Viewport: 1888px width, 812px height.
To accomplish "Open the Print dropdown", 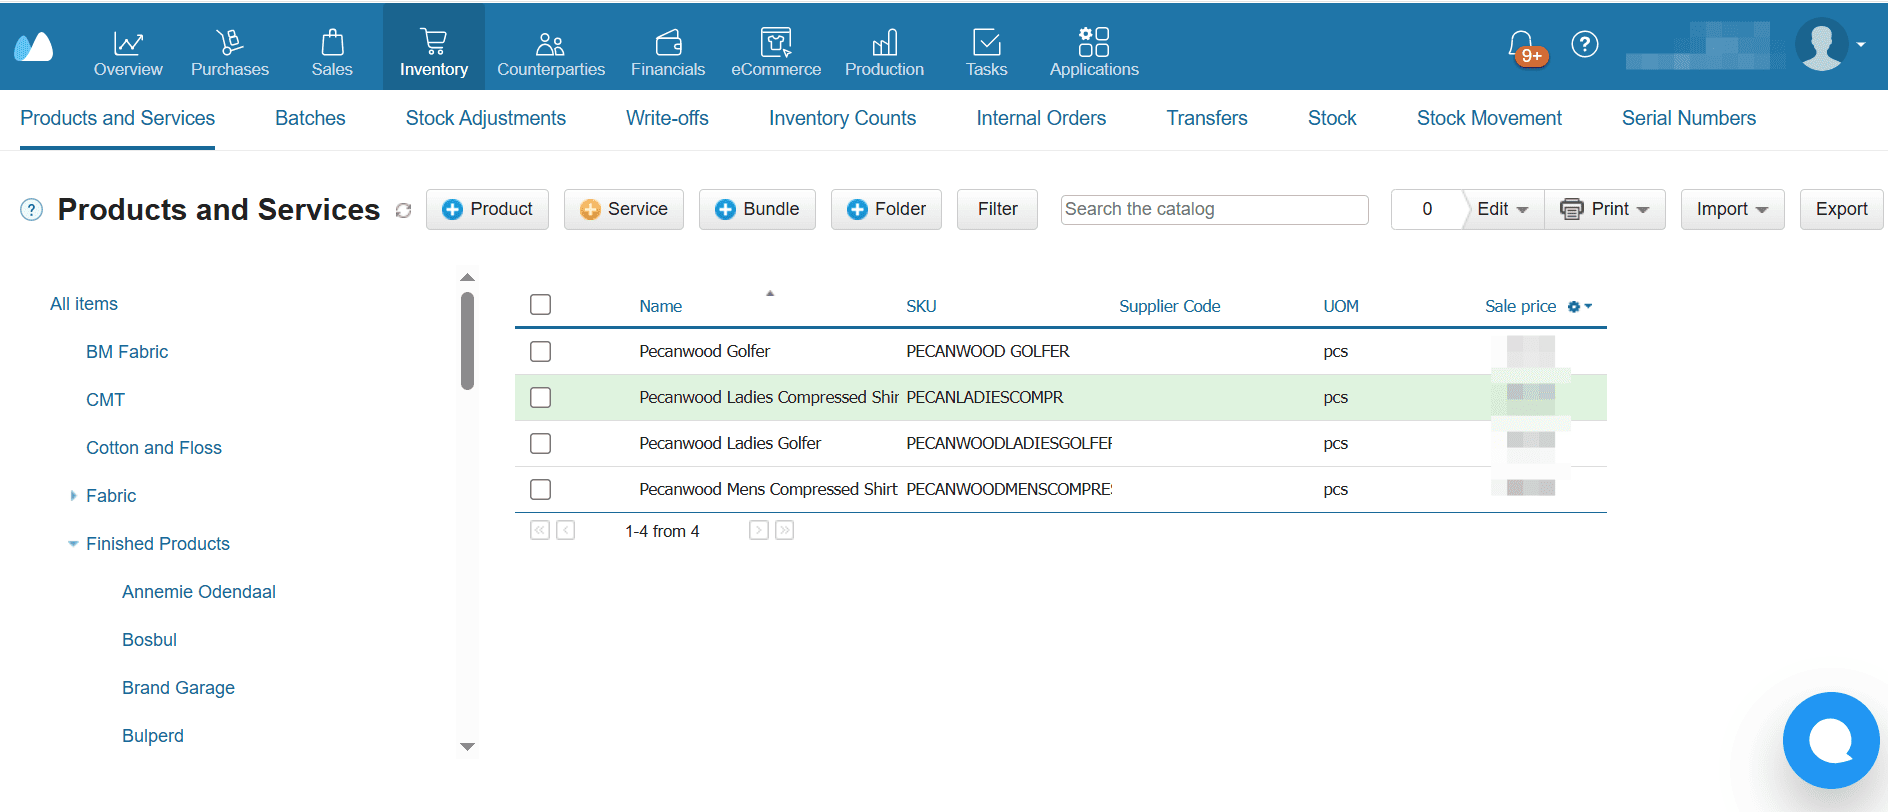I will point(1605,209).
